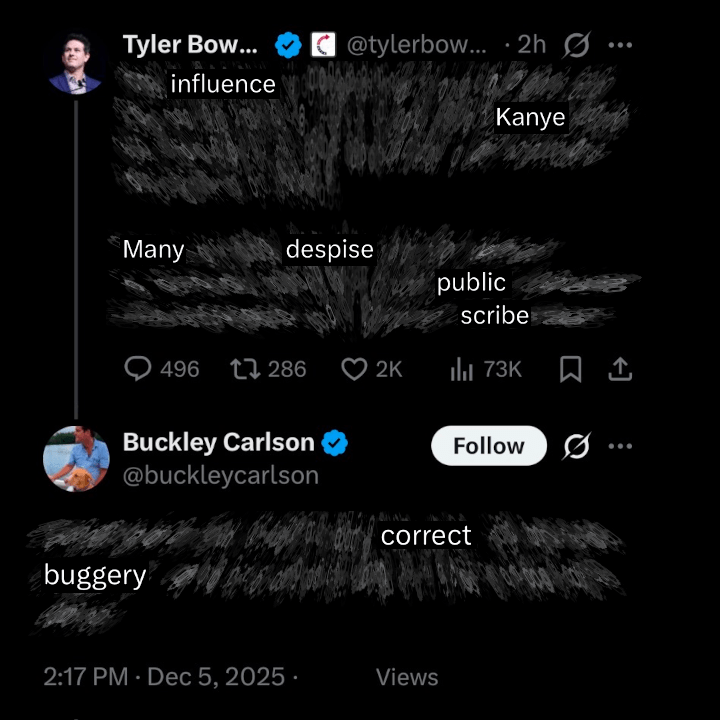This screenshot has height=720, width=720.
Task: Click the Views count label
Action: click(x=407, y=677)
